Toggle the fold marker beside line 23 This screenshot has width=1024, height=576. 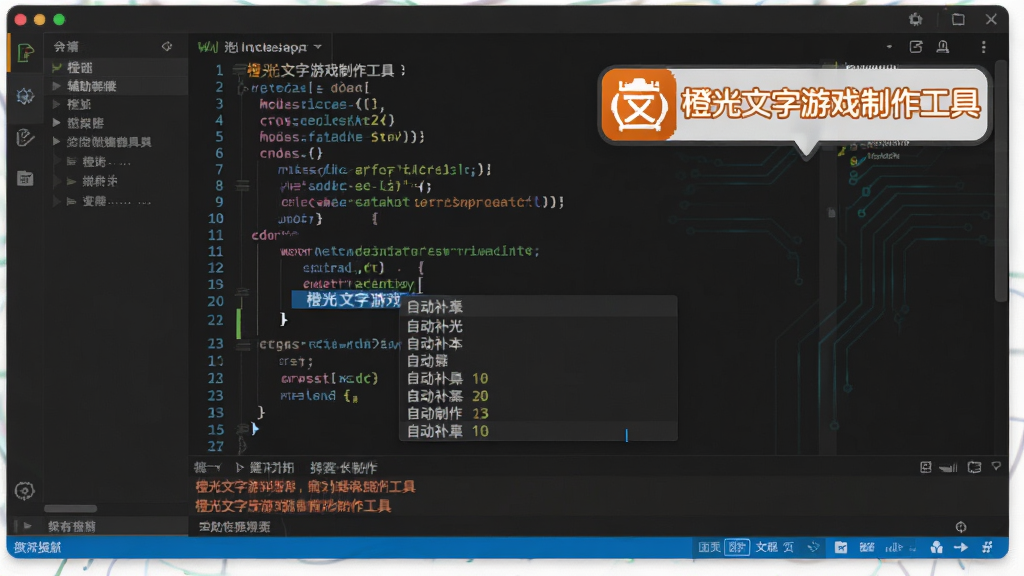[243, 344]
